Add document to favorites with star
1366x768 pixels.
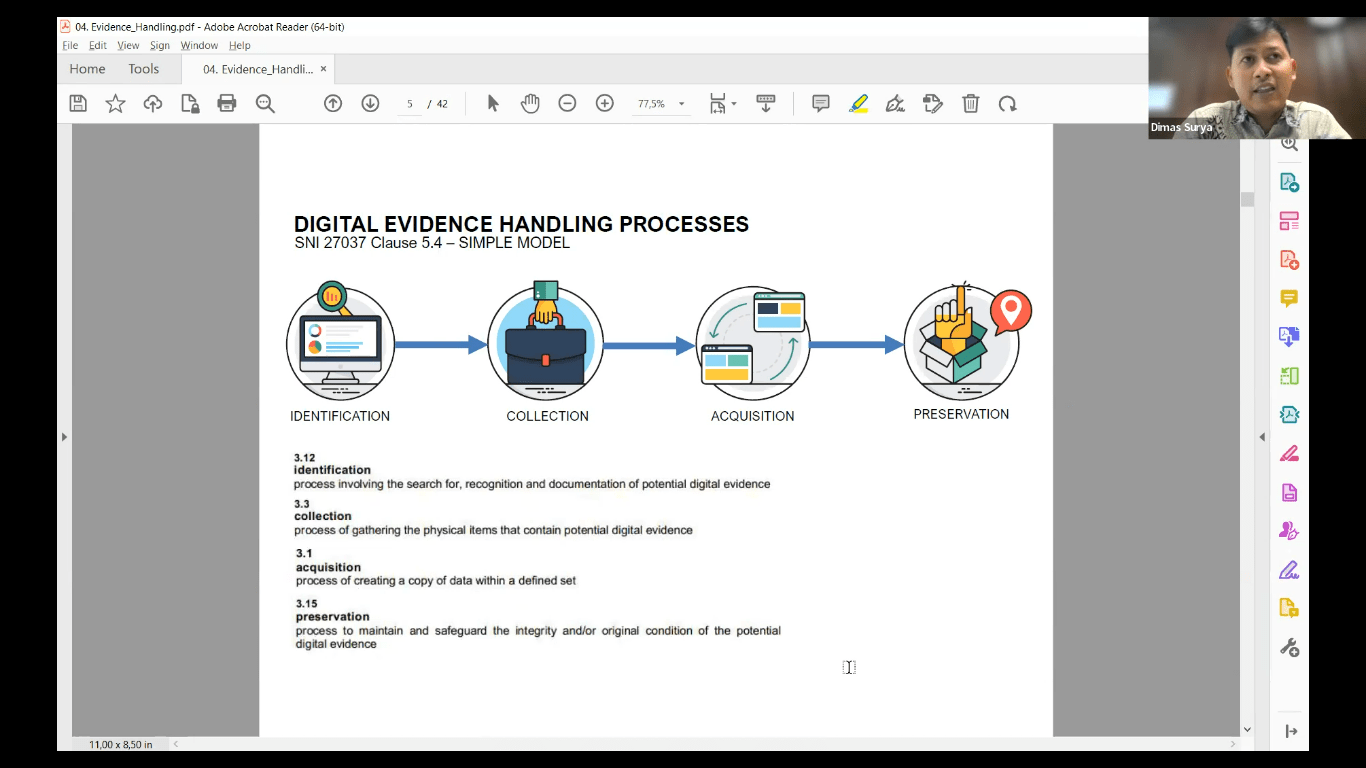point(115,103)
